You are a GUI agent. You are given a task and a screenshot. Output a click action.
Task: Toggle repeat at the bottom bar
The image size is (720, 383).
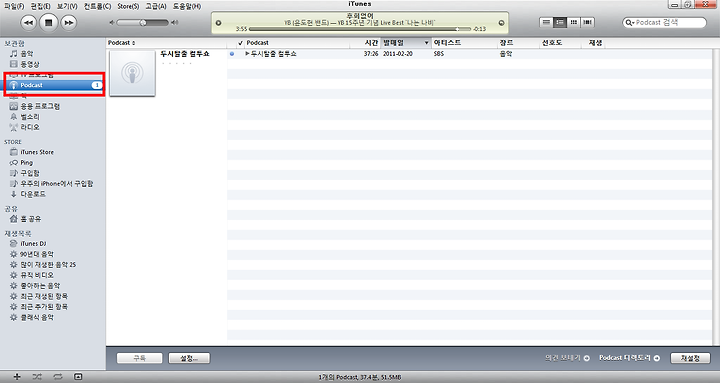click(x=57, y=377)
